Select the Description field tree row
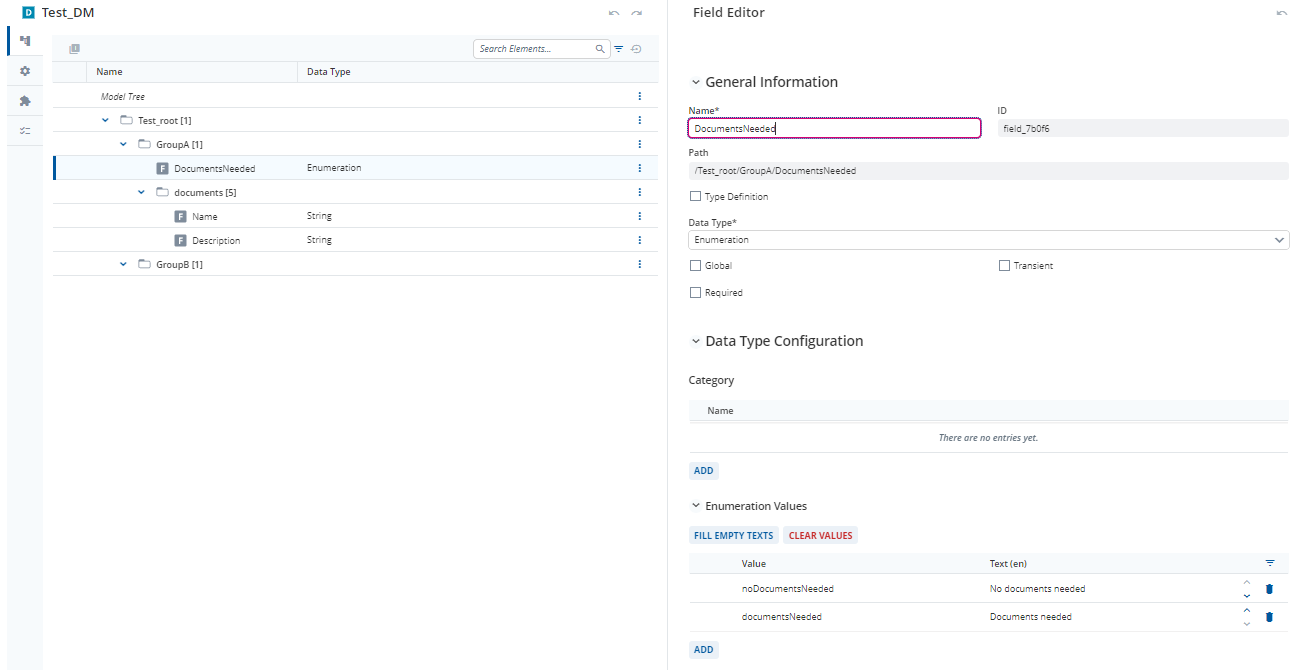The height and width of the screenshot is (670, 1299). (356, 240)
